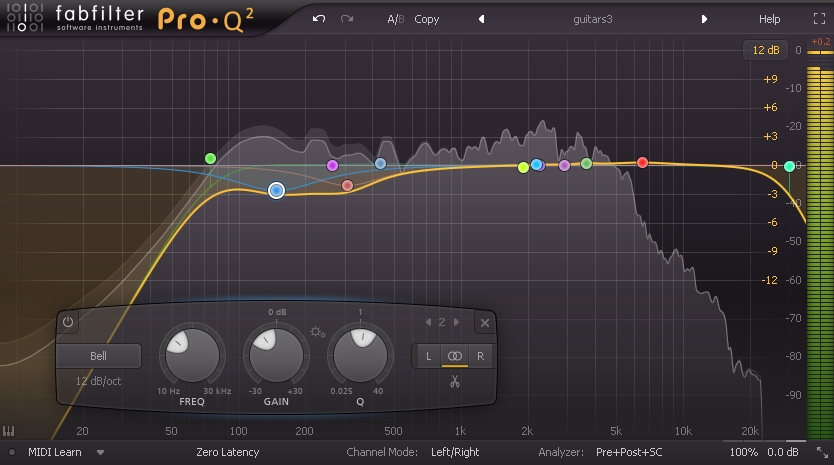Select the lavender node near 3k
The height and width of the screenshot is (465, 834).
564,165
